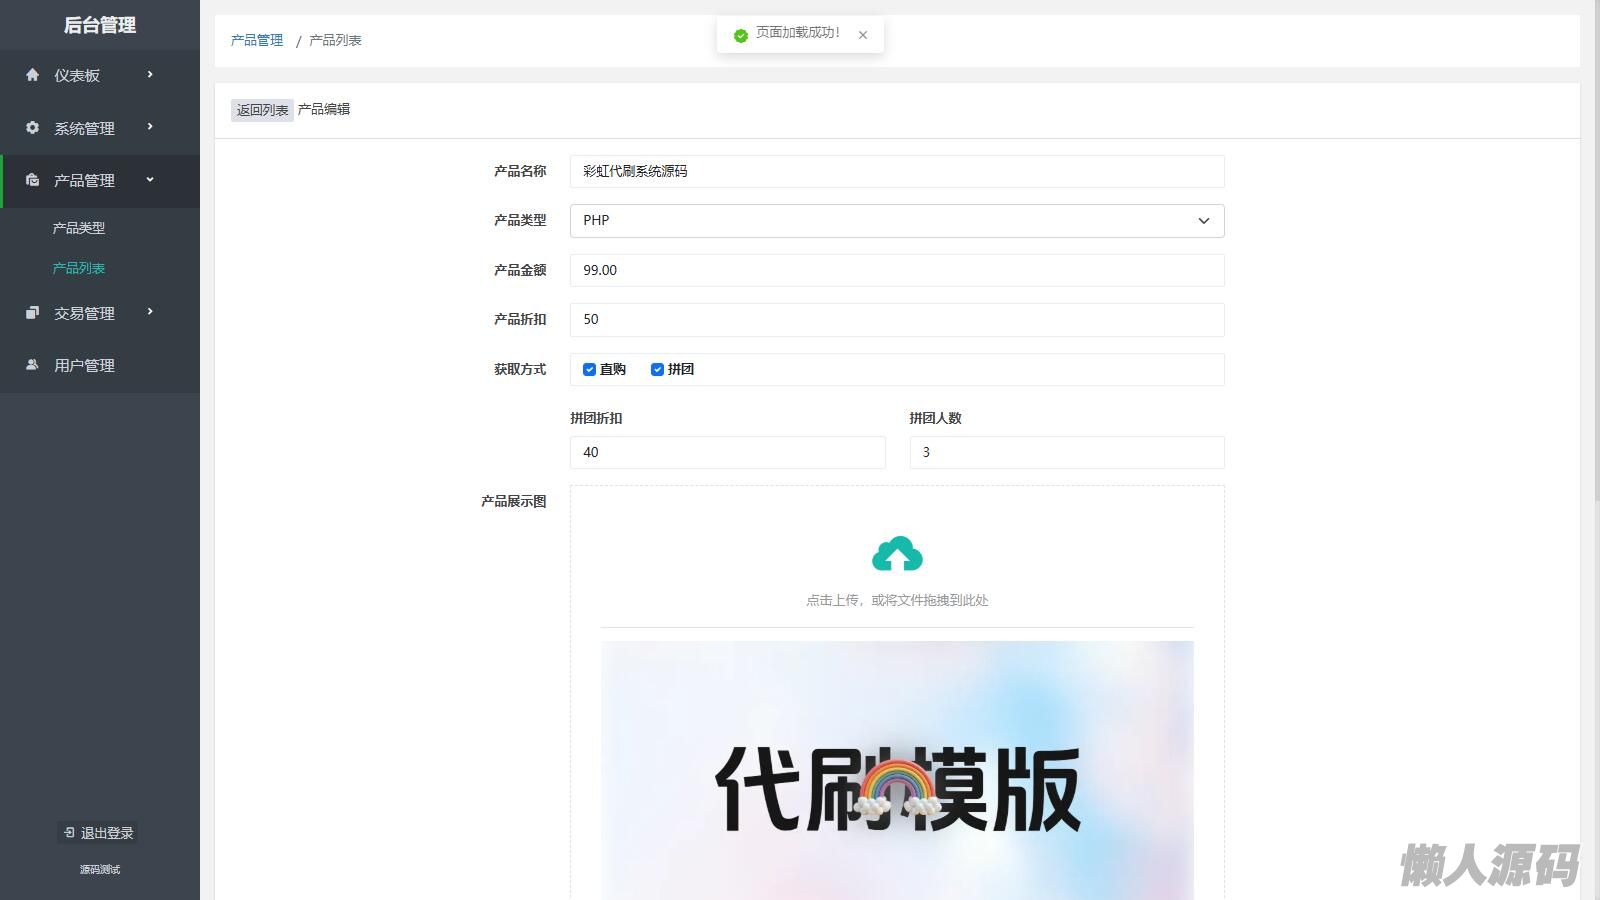This screenshot has height=900, width=1600.
Task: Click the 产品类型 field label
Action: pyautogui.click(x=520, y=220)
